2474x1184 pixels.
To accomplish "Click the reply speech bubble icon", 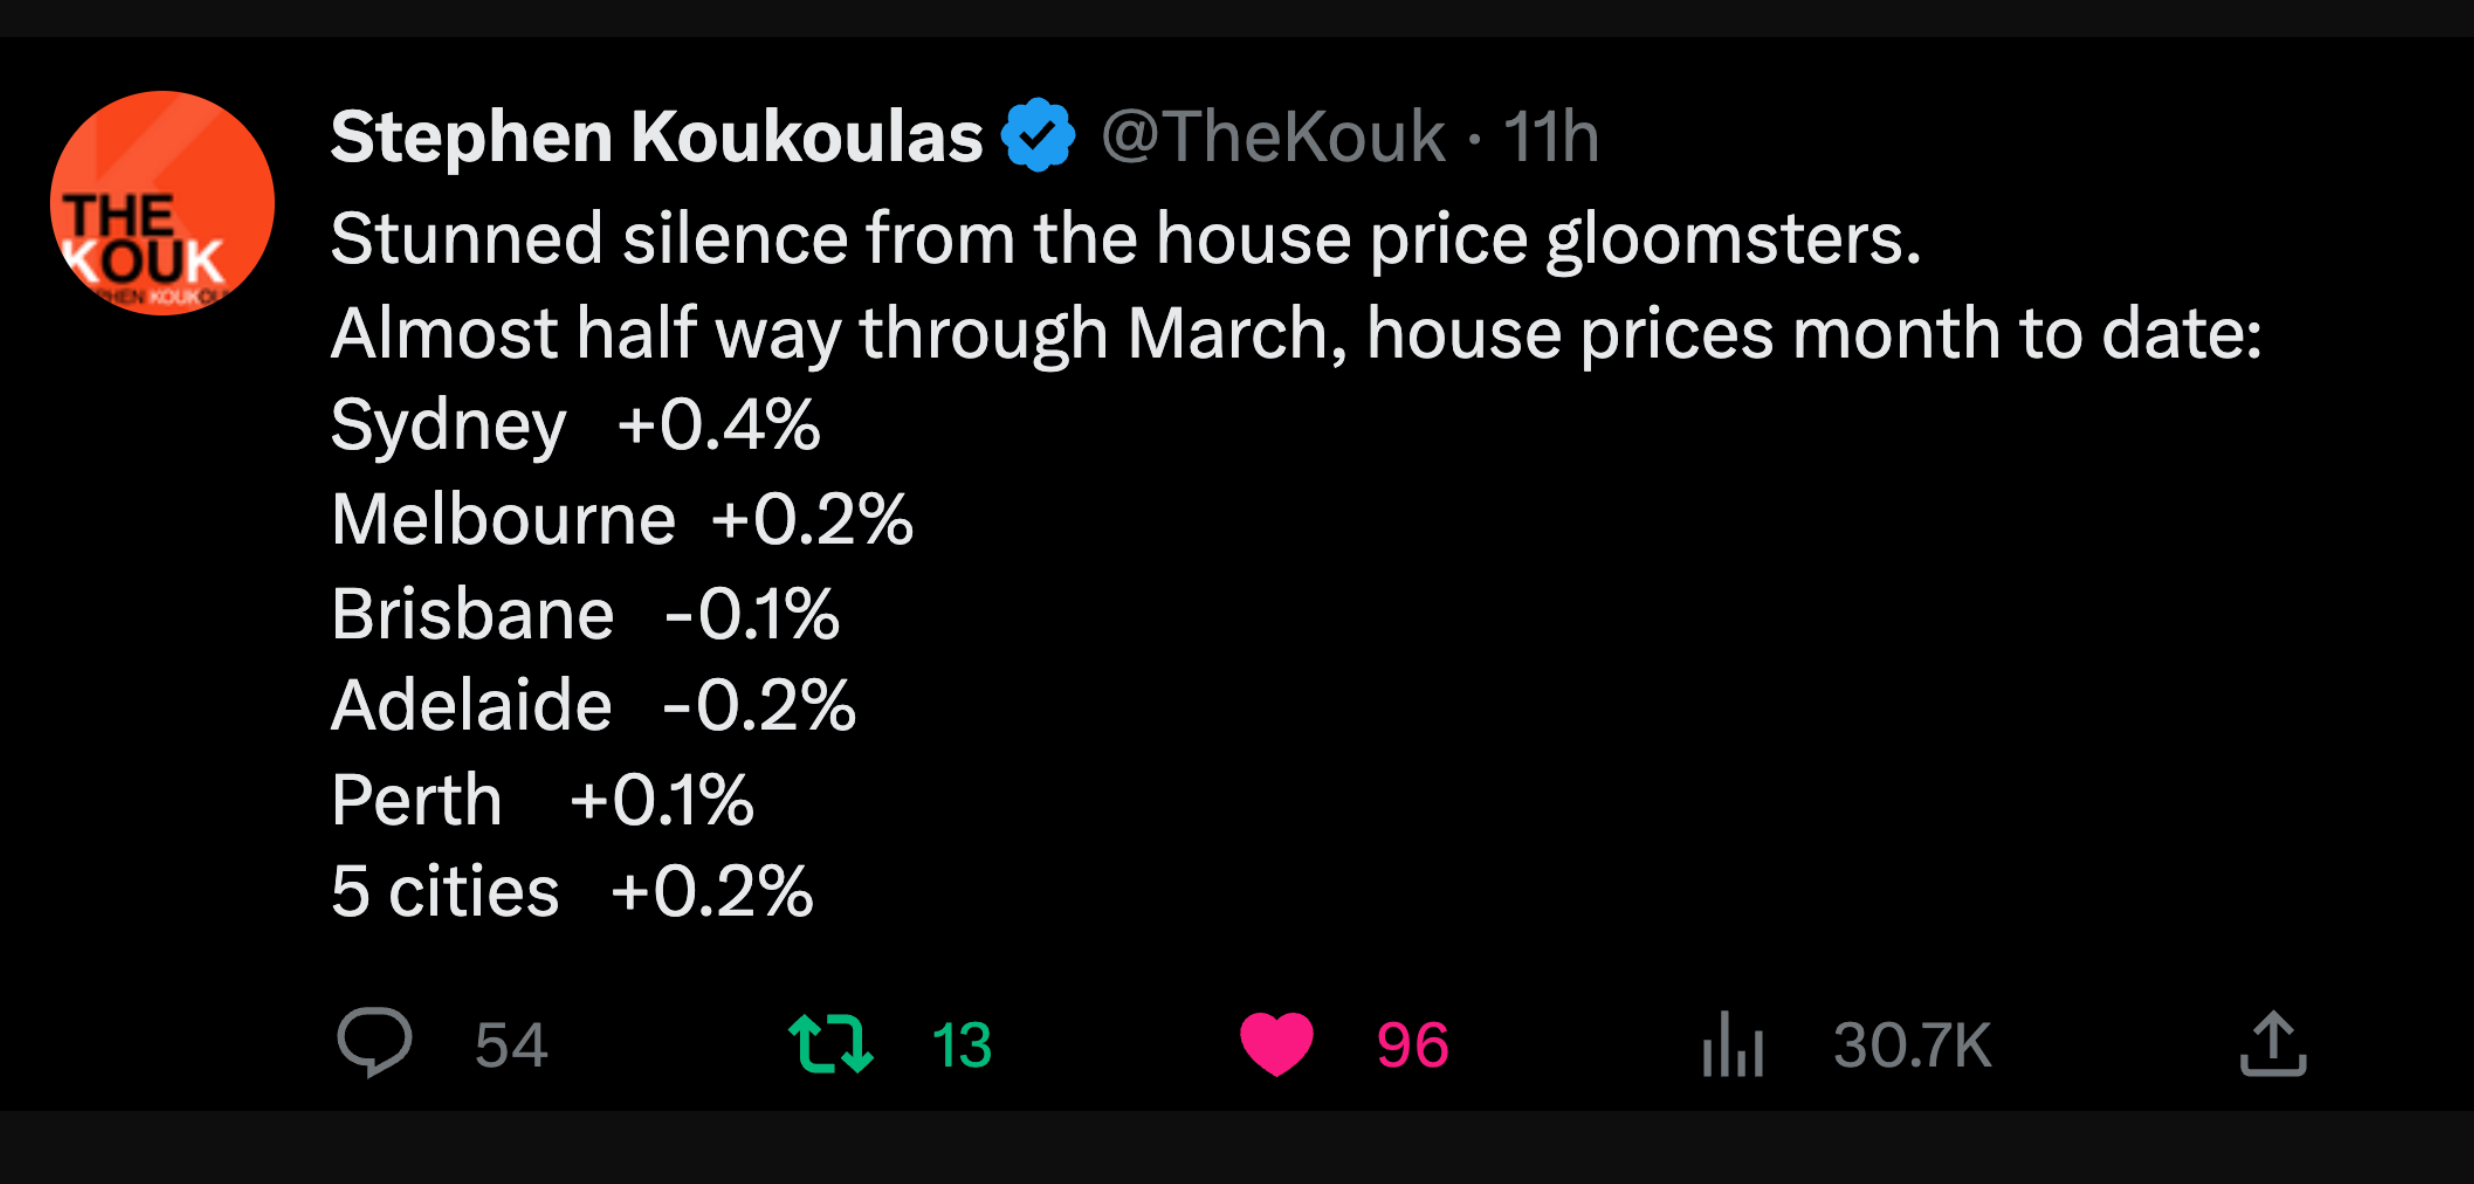I will (374, 1042).
